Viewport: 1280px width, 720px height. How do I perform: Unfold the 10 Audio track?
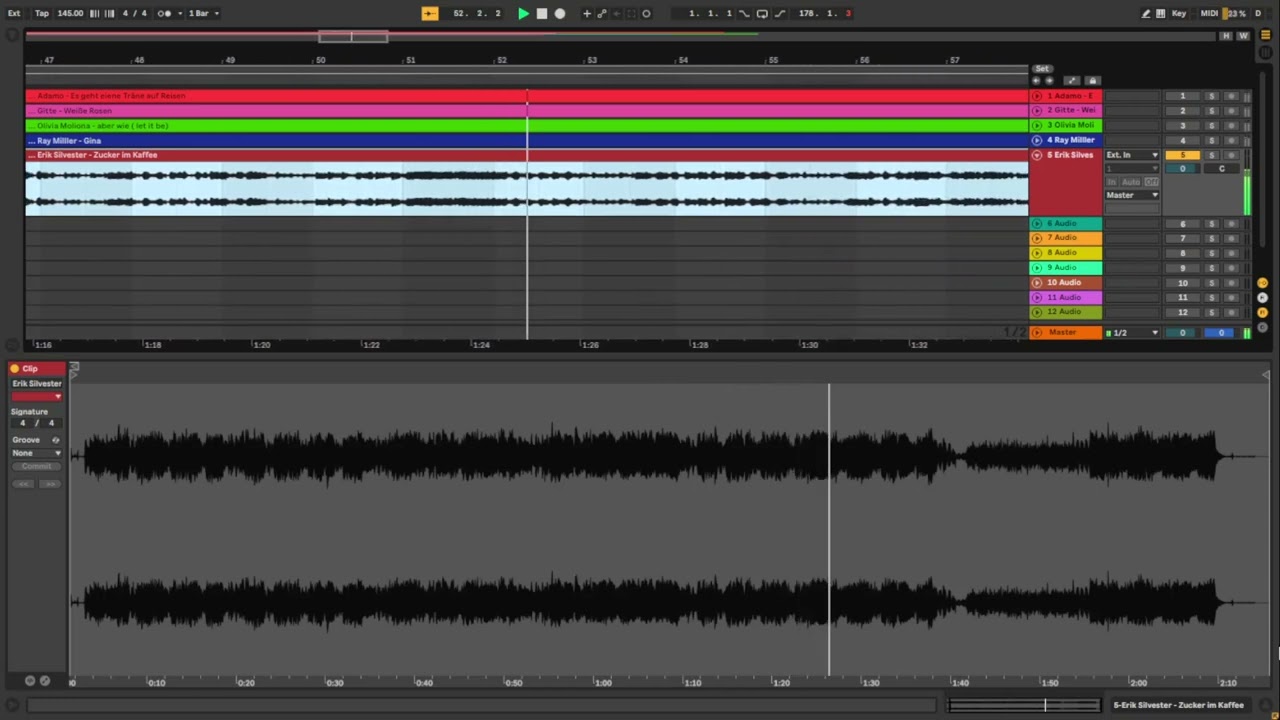click(1037, 282)
